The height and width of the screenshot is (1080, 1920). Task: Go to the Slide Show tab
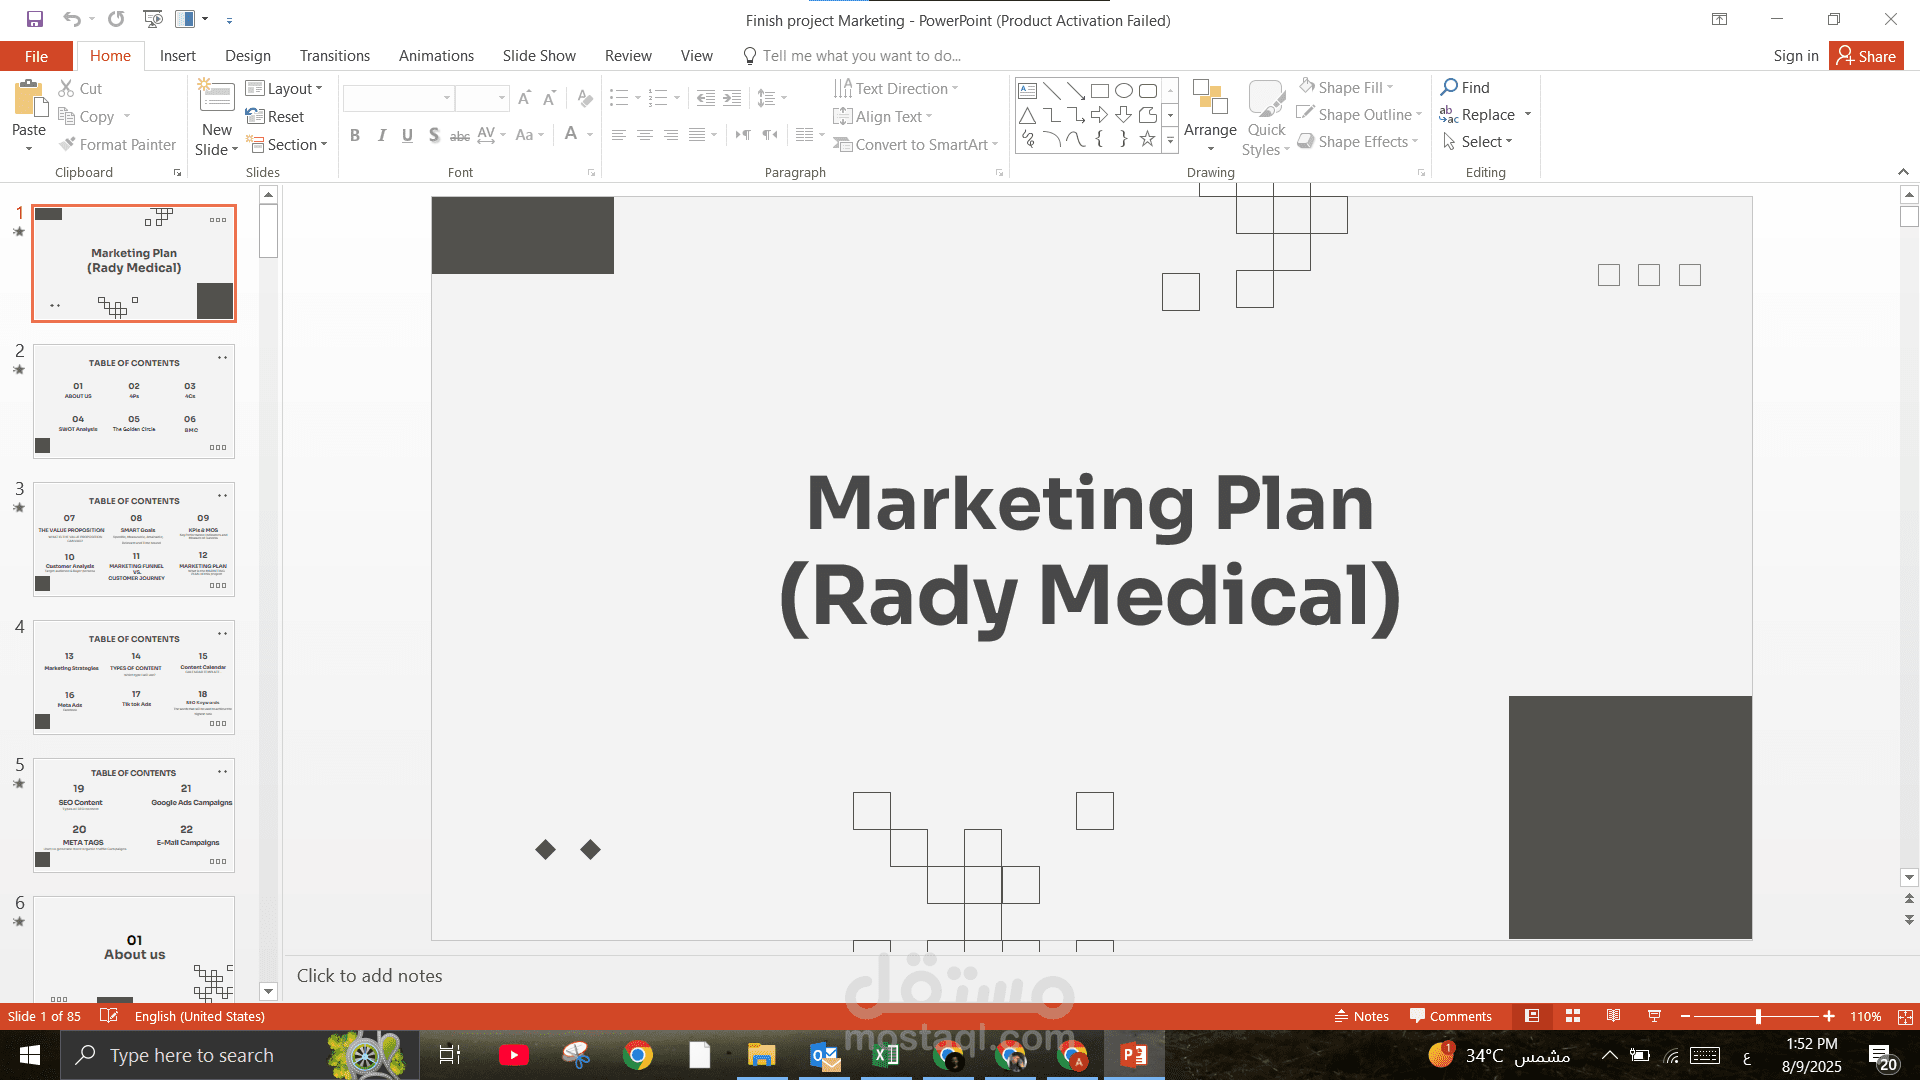[x=539, y=56]
